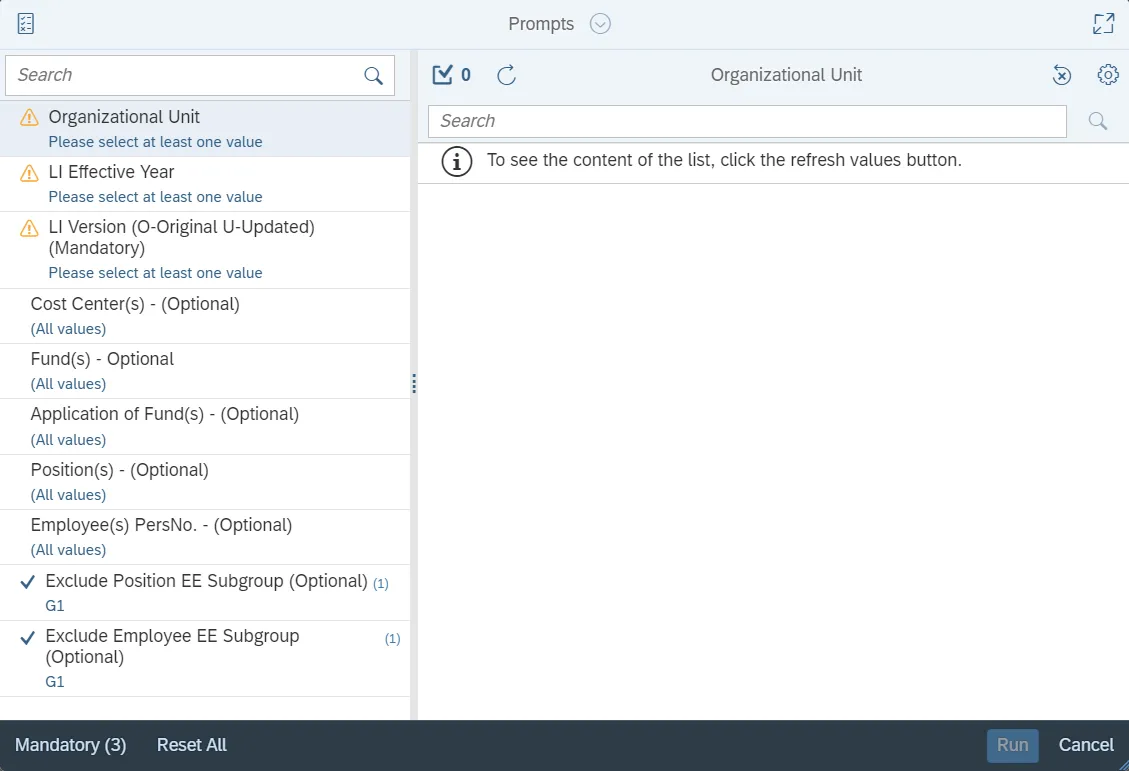This screenshot has height=771, width=1129.
Task: Reset the Organizational Unit prompt values icon
Action: 1062,75
